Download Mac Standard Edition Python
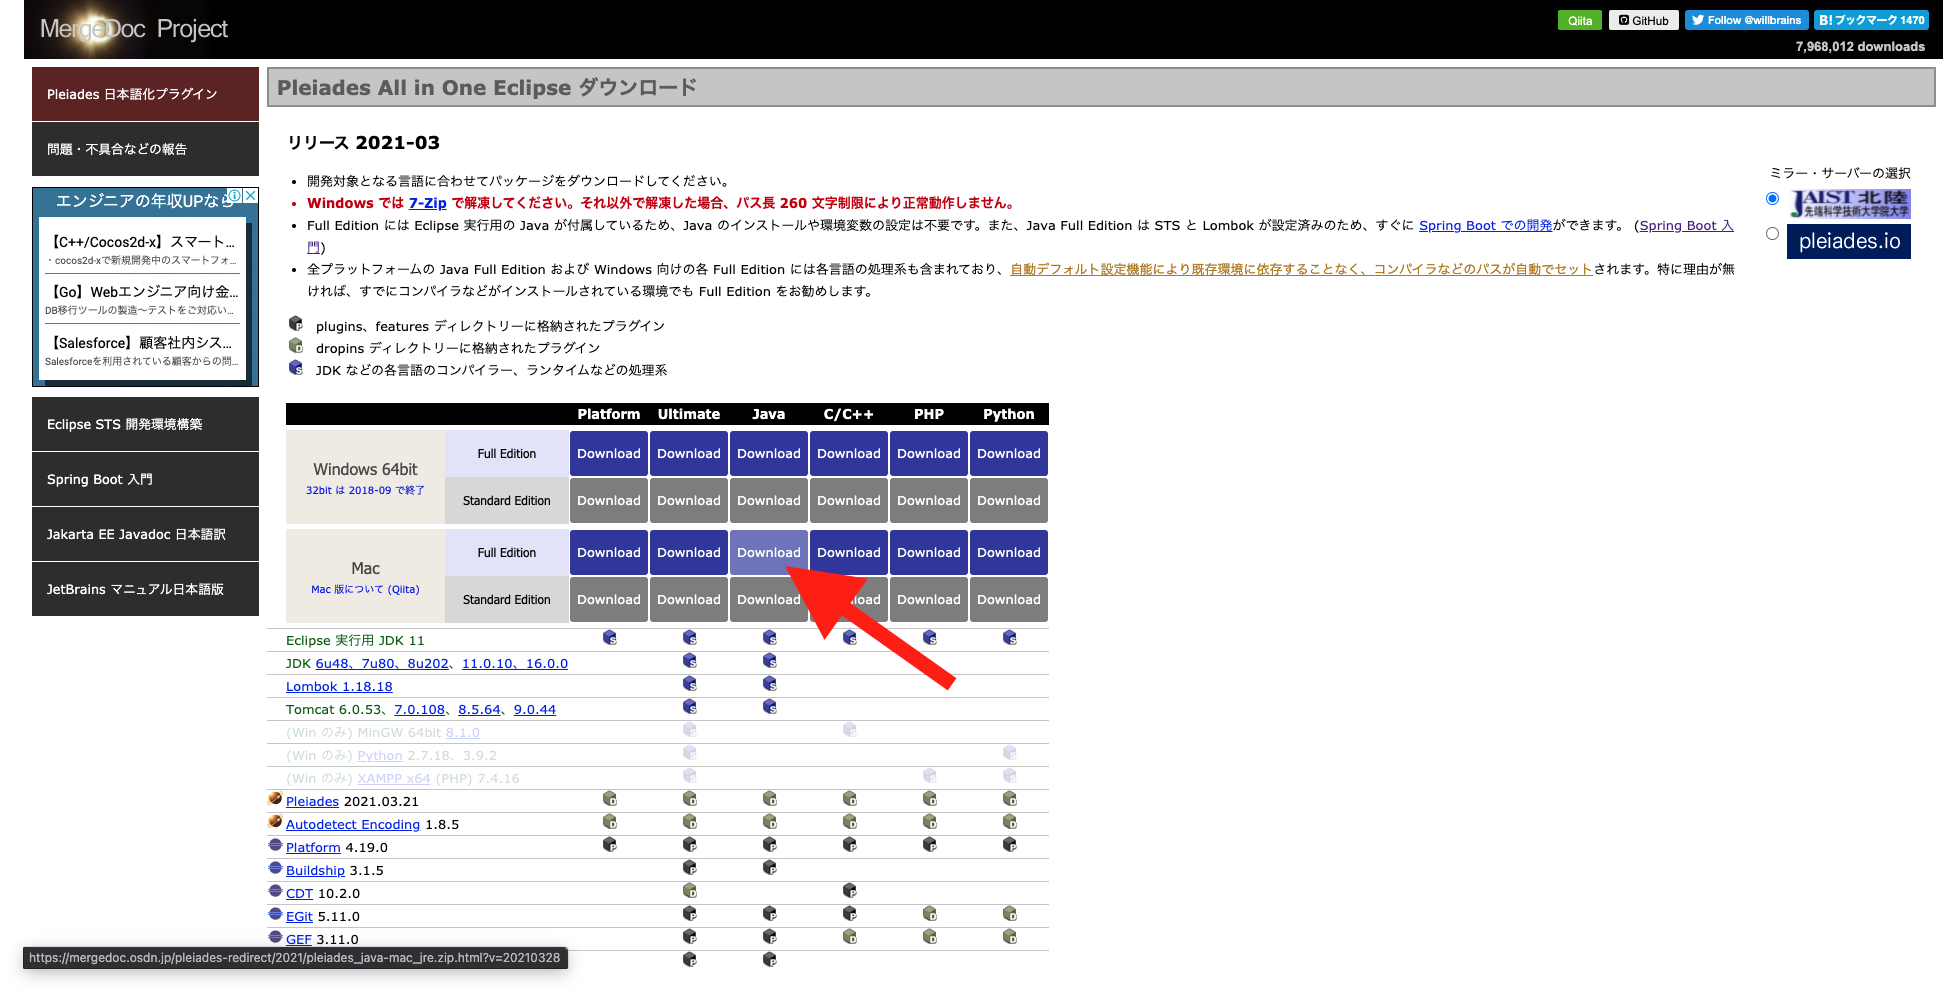 click(1009, 600)
